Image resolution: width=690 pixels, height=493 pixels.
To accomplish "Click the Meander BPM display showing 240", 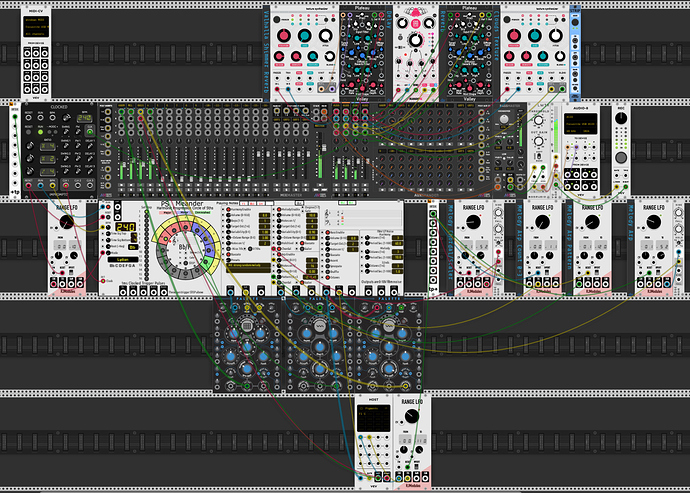I will 125,227.
